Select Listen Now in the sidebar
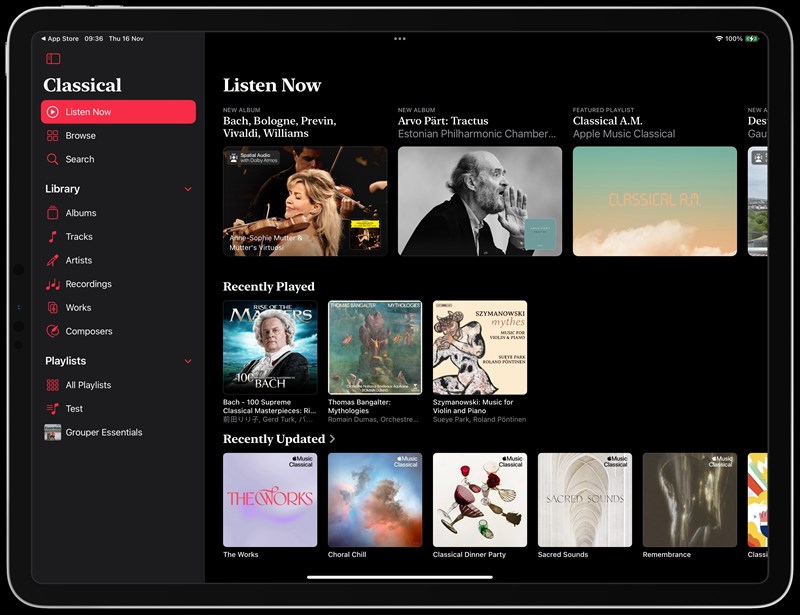 (118, 112)
